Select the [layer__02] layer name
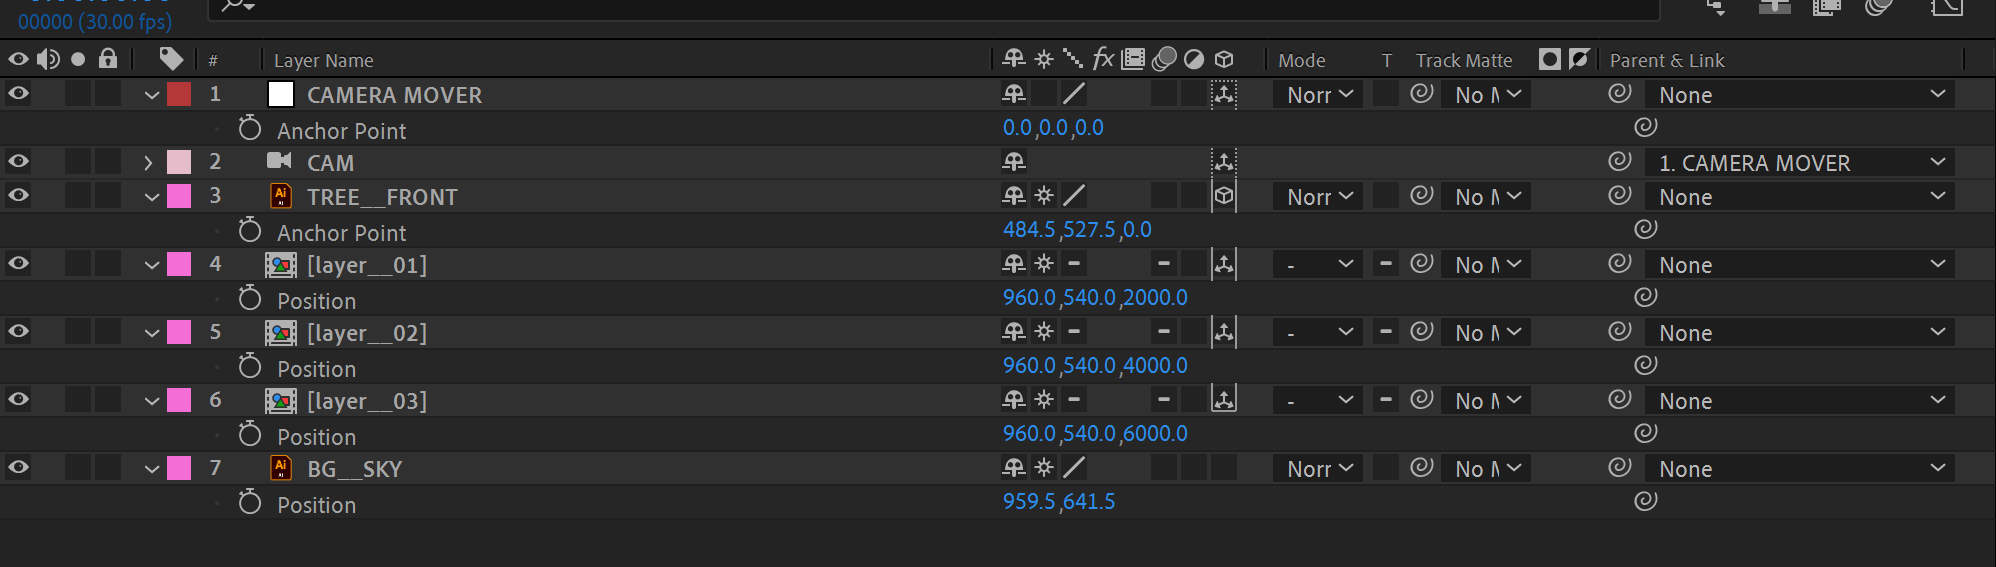This screenshot has height=567, width=1996. point(366,333)
